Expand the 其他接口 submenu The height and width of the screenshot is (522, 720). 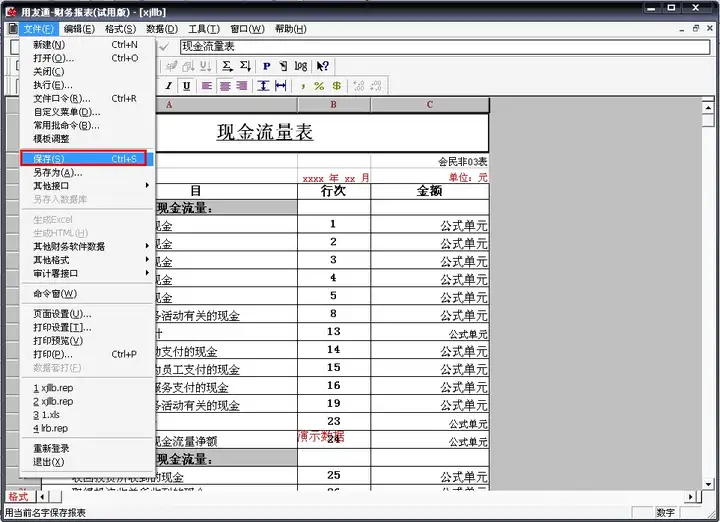pyautogui.click(x=87, y=186)
